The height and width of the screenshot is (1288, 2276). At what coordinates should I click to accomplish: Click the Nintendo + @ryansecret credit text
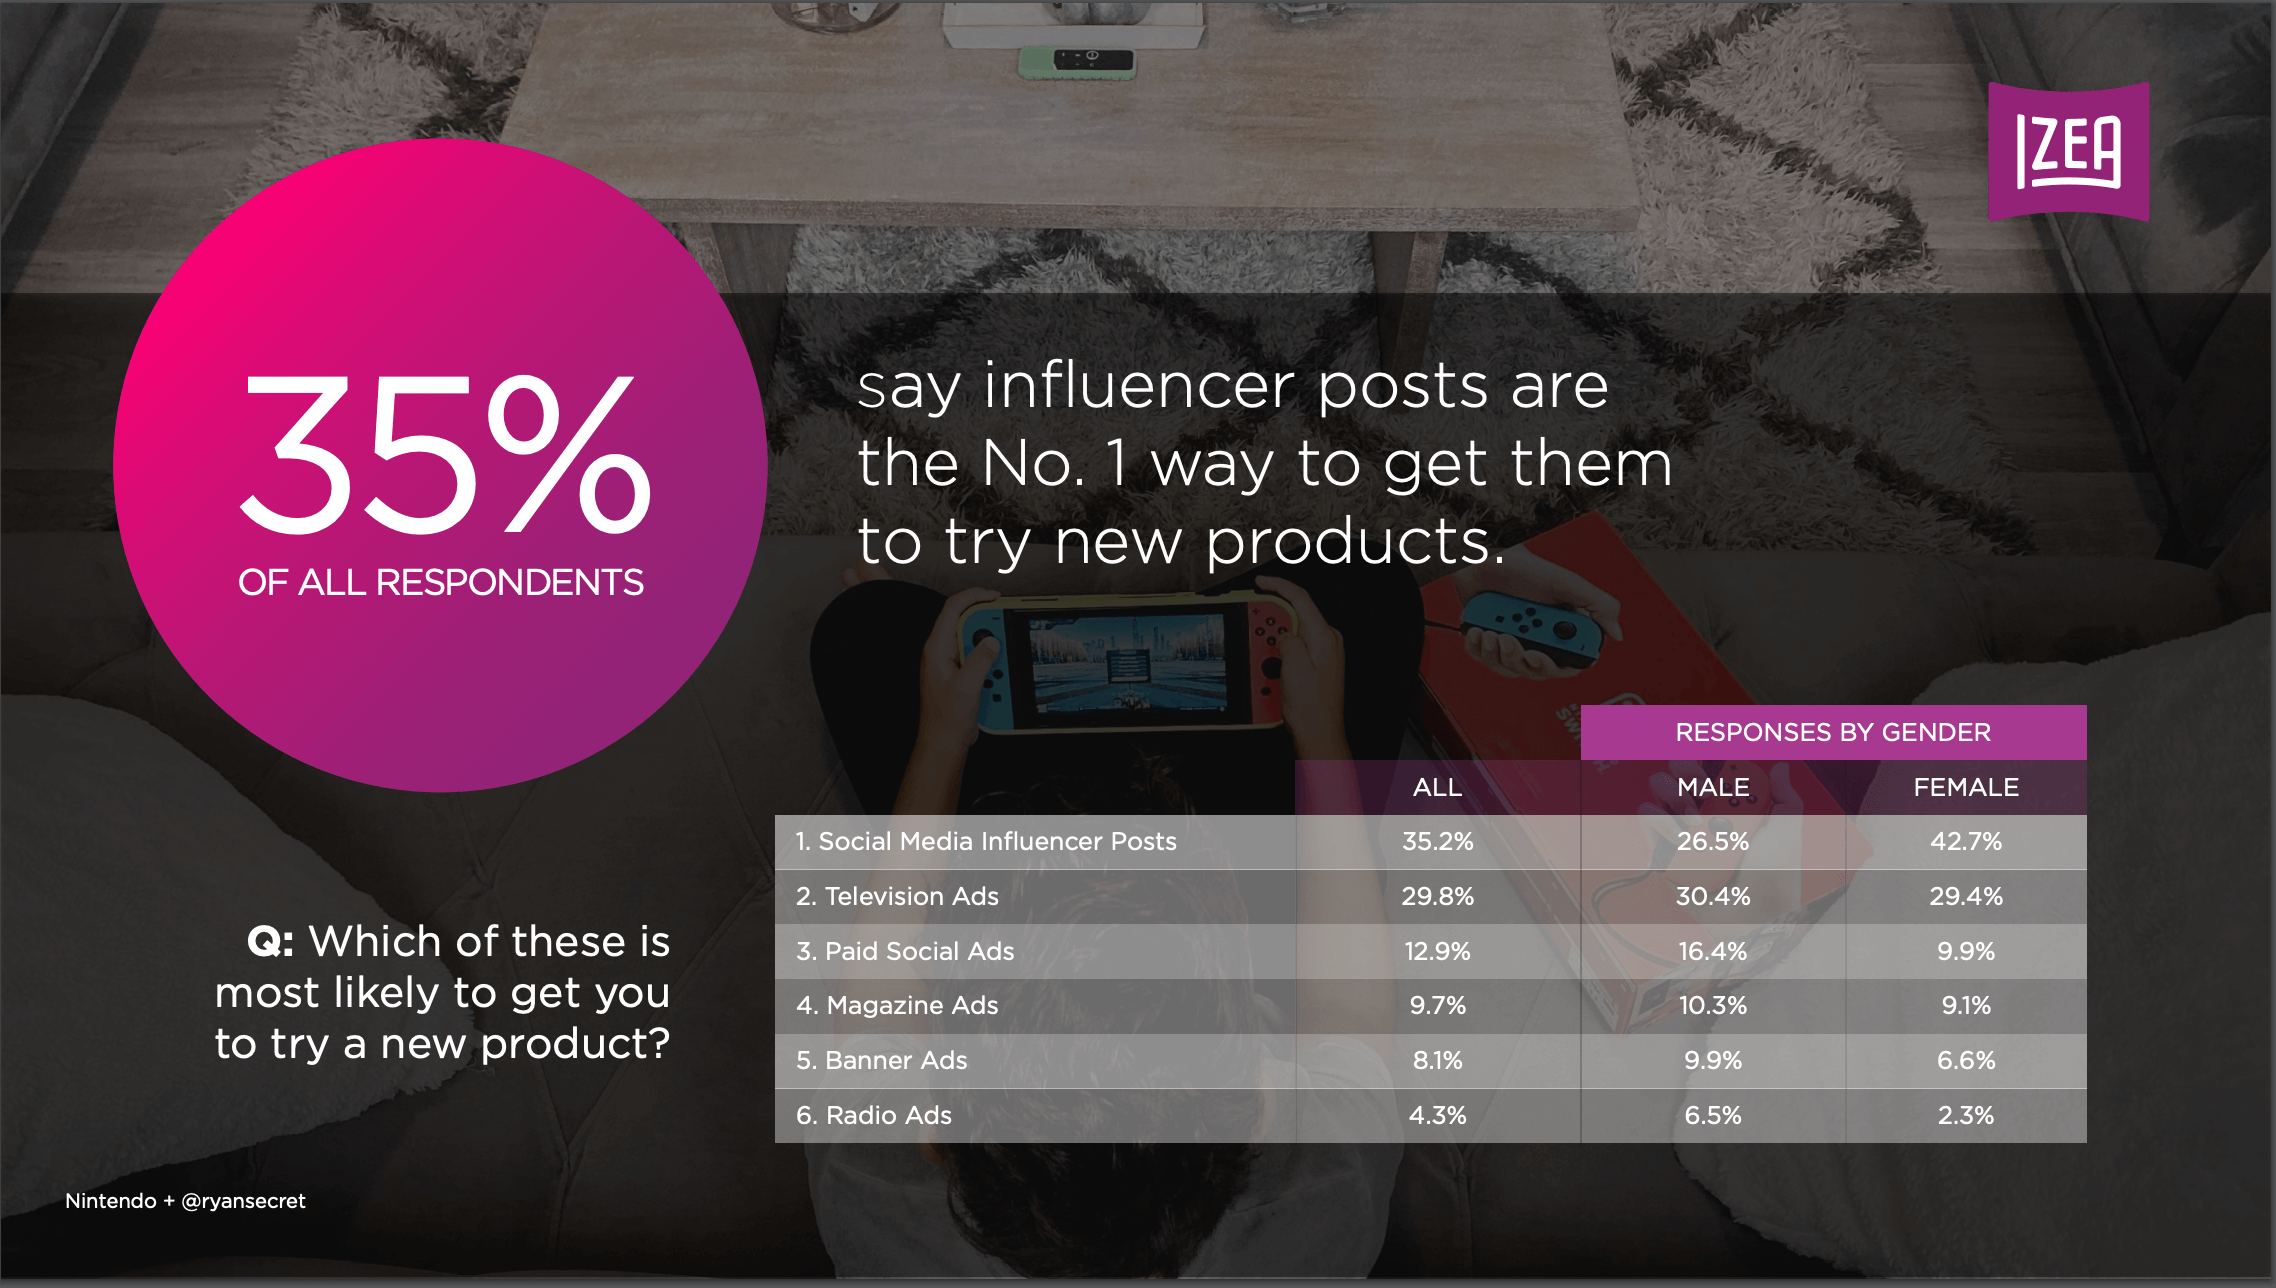185,1201
